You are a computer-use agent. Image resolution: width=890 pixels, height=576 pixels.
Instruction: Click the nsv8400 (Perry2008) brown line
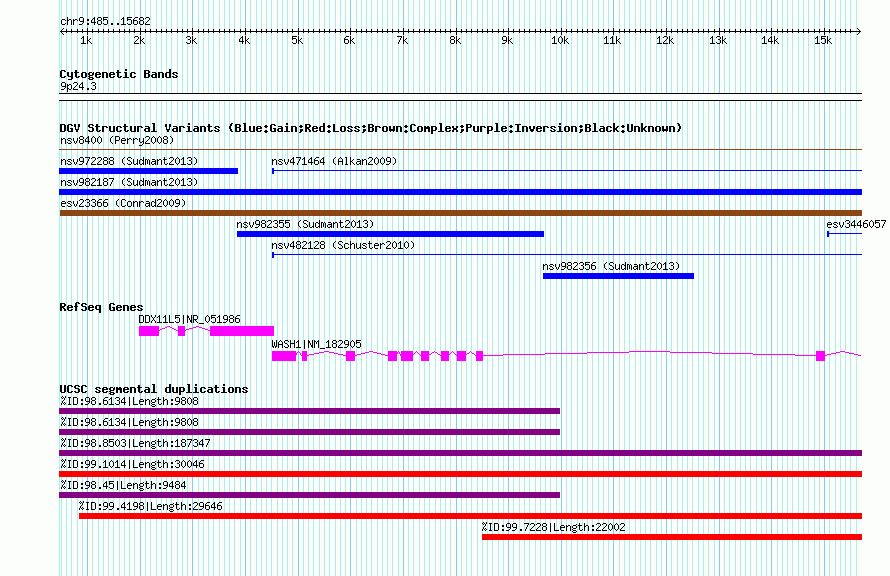[460, 150]
